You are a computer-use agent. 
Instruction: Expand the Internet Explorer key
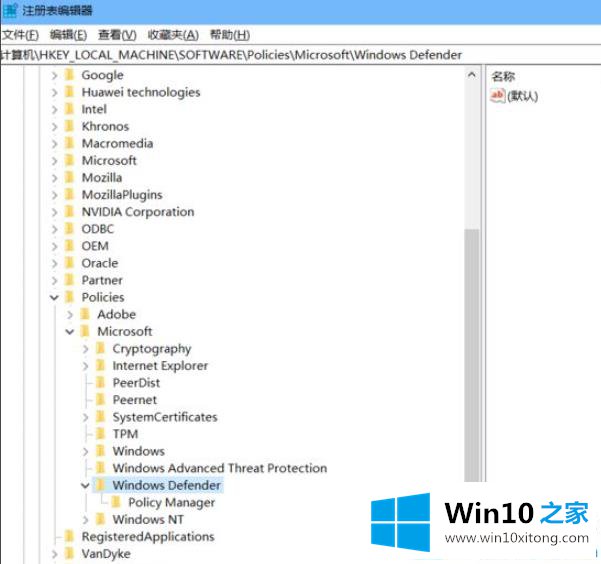tap(85, 366)
